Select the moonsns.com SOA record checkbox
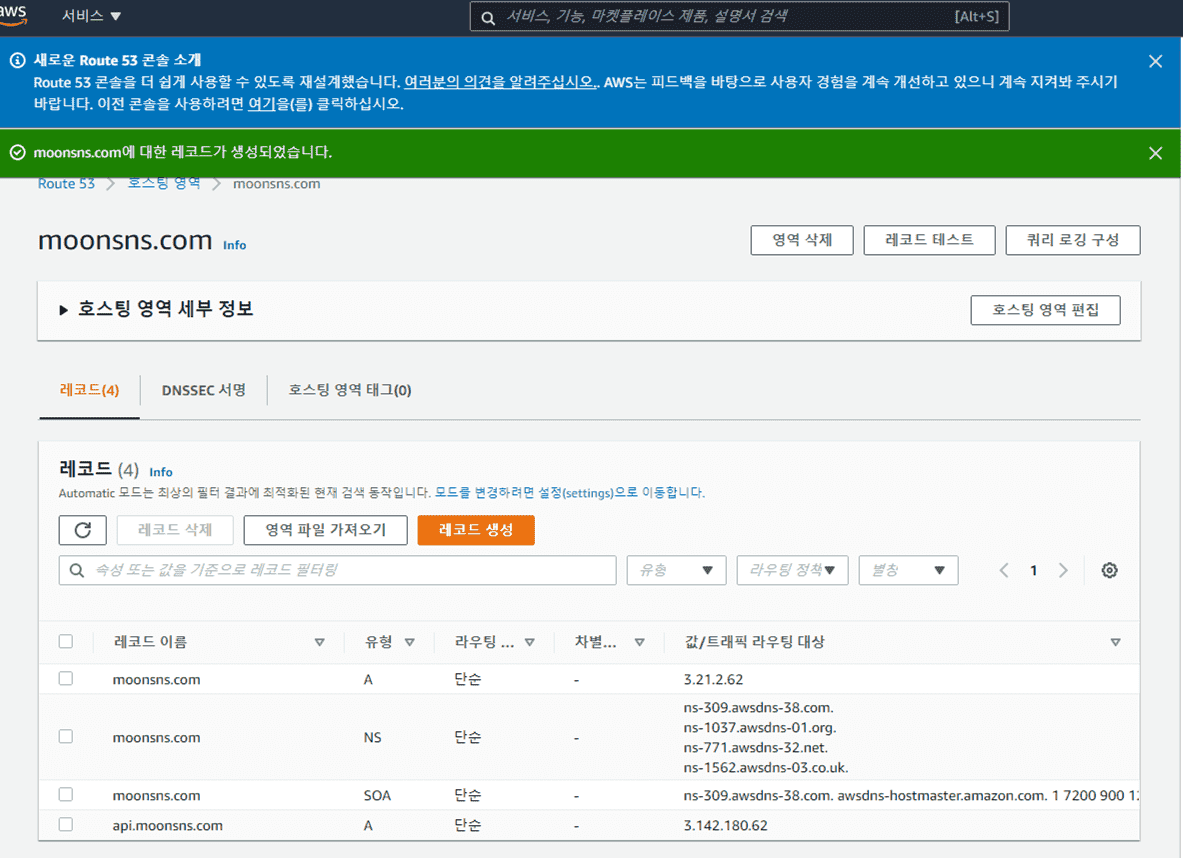The width and height of the screenshot is (1183, 858). click(66, 794)
